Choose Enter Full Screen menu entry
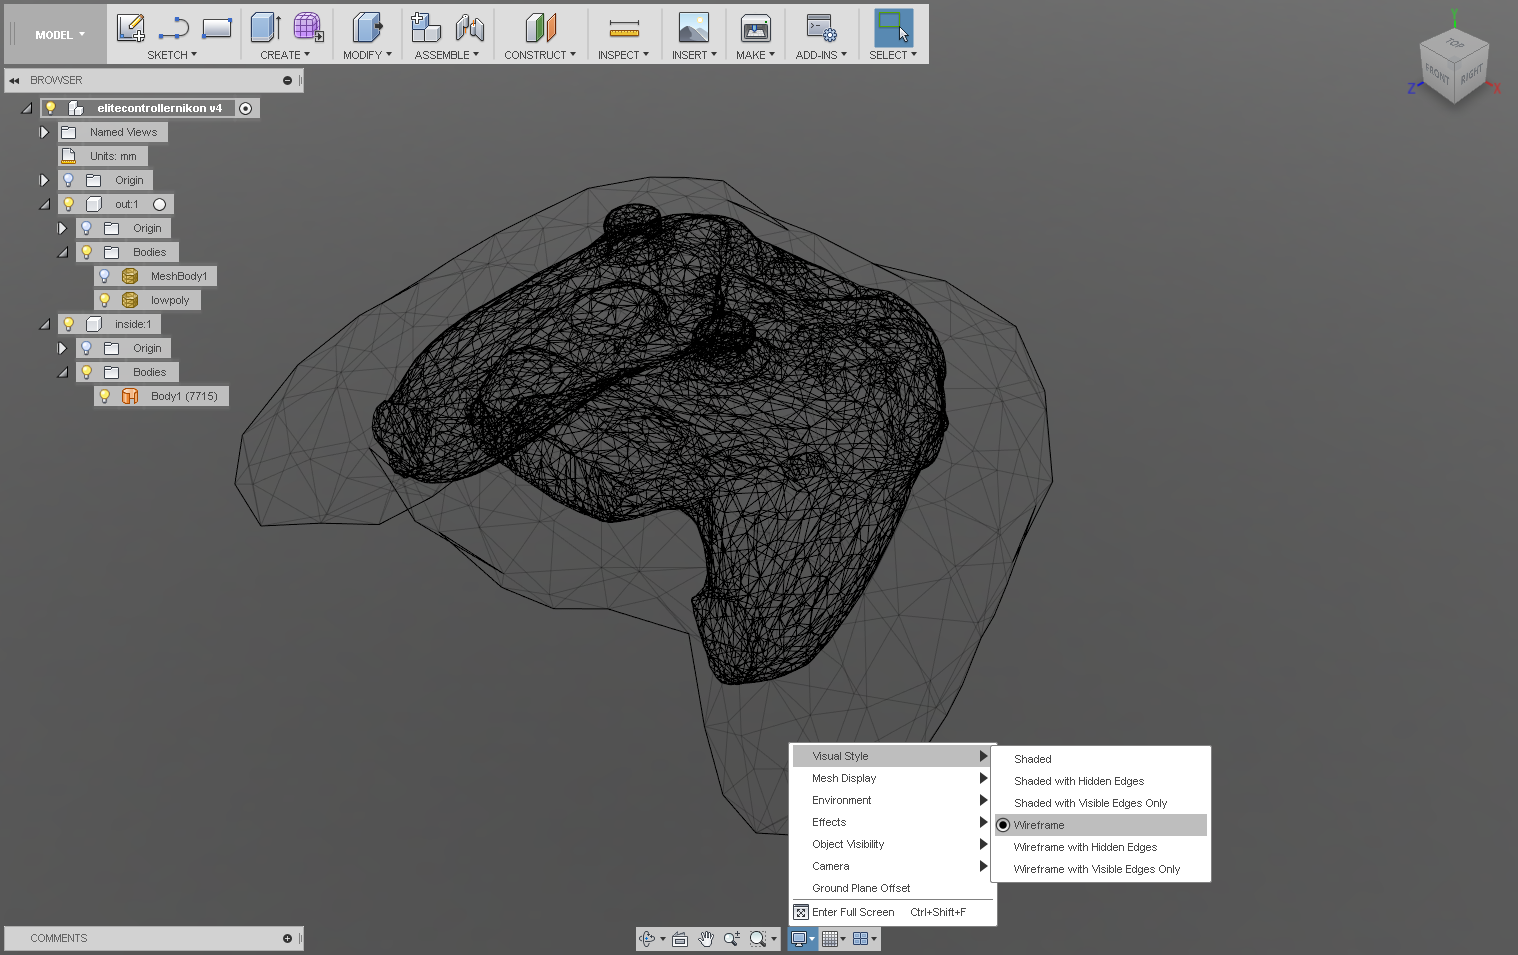 coord(893,912)
